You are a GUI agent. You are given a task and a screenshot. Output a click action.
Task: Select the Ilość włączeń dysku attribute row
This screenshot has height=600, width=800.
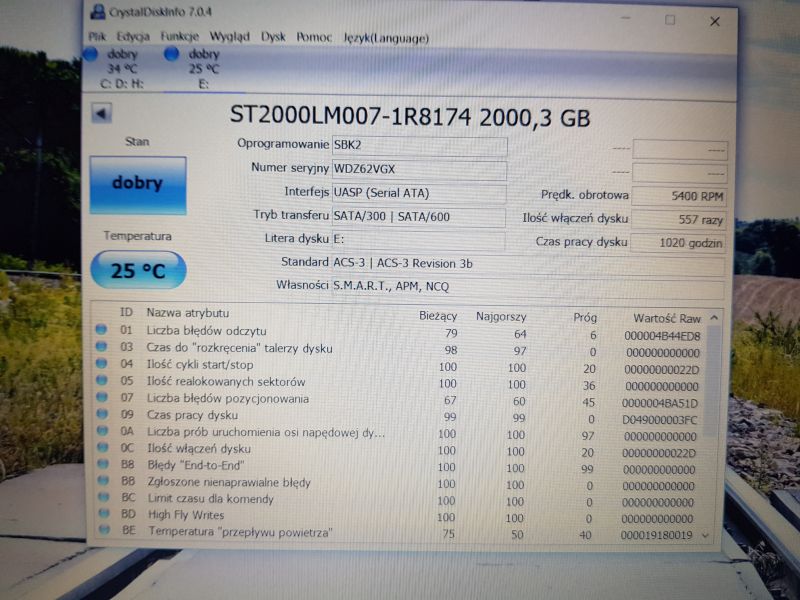click(399, 451)
